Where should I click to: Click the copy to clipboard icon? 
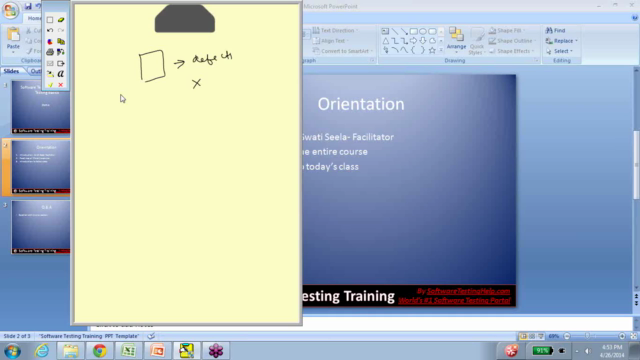(61, 41)
